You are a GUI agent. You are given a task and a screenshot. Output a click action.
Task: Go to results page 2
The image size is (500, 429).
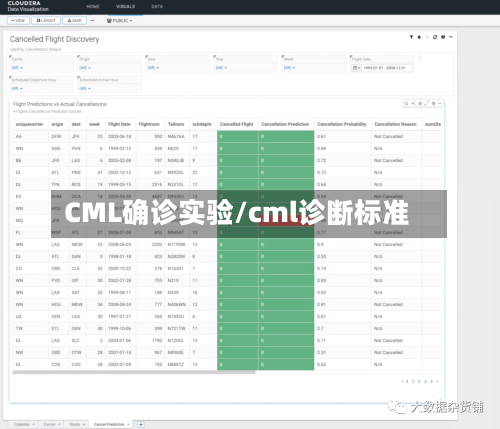pos(413,381)
